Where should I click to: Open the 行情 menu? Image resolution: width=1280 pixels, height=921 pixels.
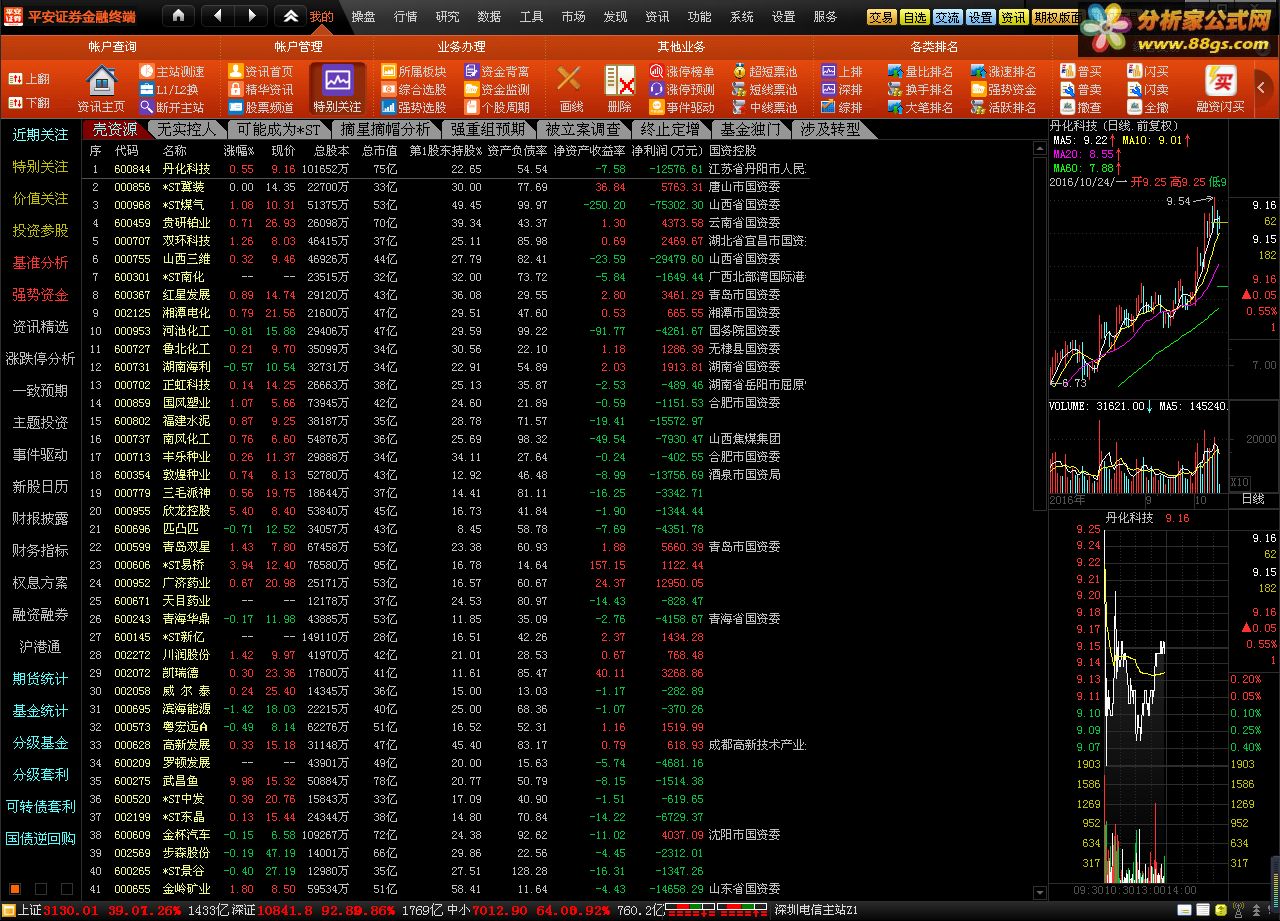coord(406,17)
